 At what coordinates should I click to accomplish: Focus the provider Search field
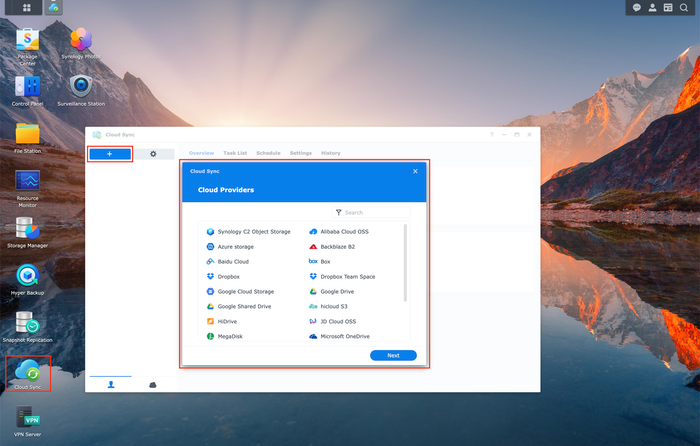click(x=371, y=213)
